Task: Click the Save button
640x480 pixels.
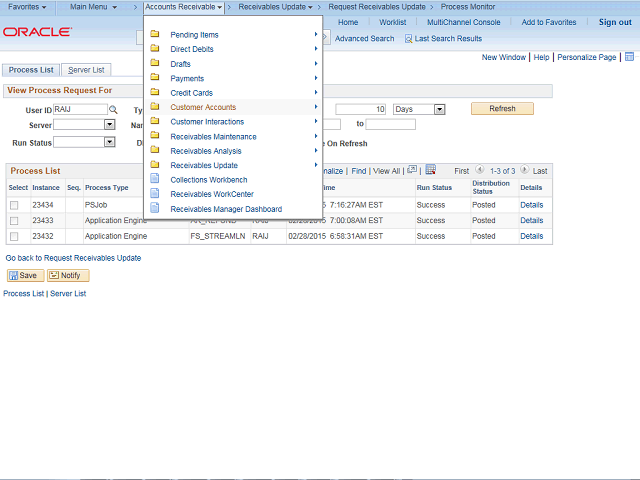Action: (x=25, y=276)
